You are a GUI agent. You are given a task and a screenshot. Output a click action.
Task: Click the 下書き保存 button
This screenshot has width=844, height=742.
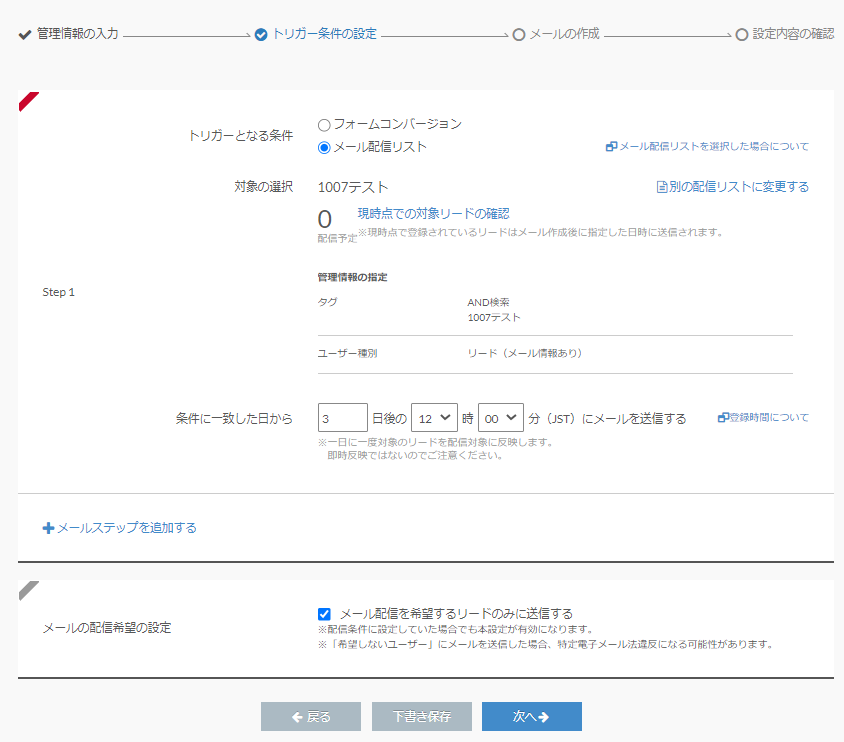tap(421, 717)
